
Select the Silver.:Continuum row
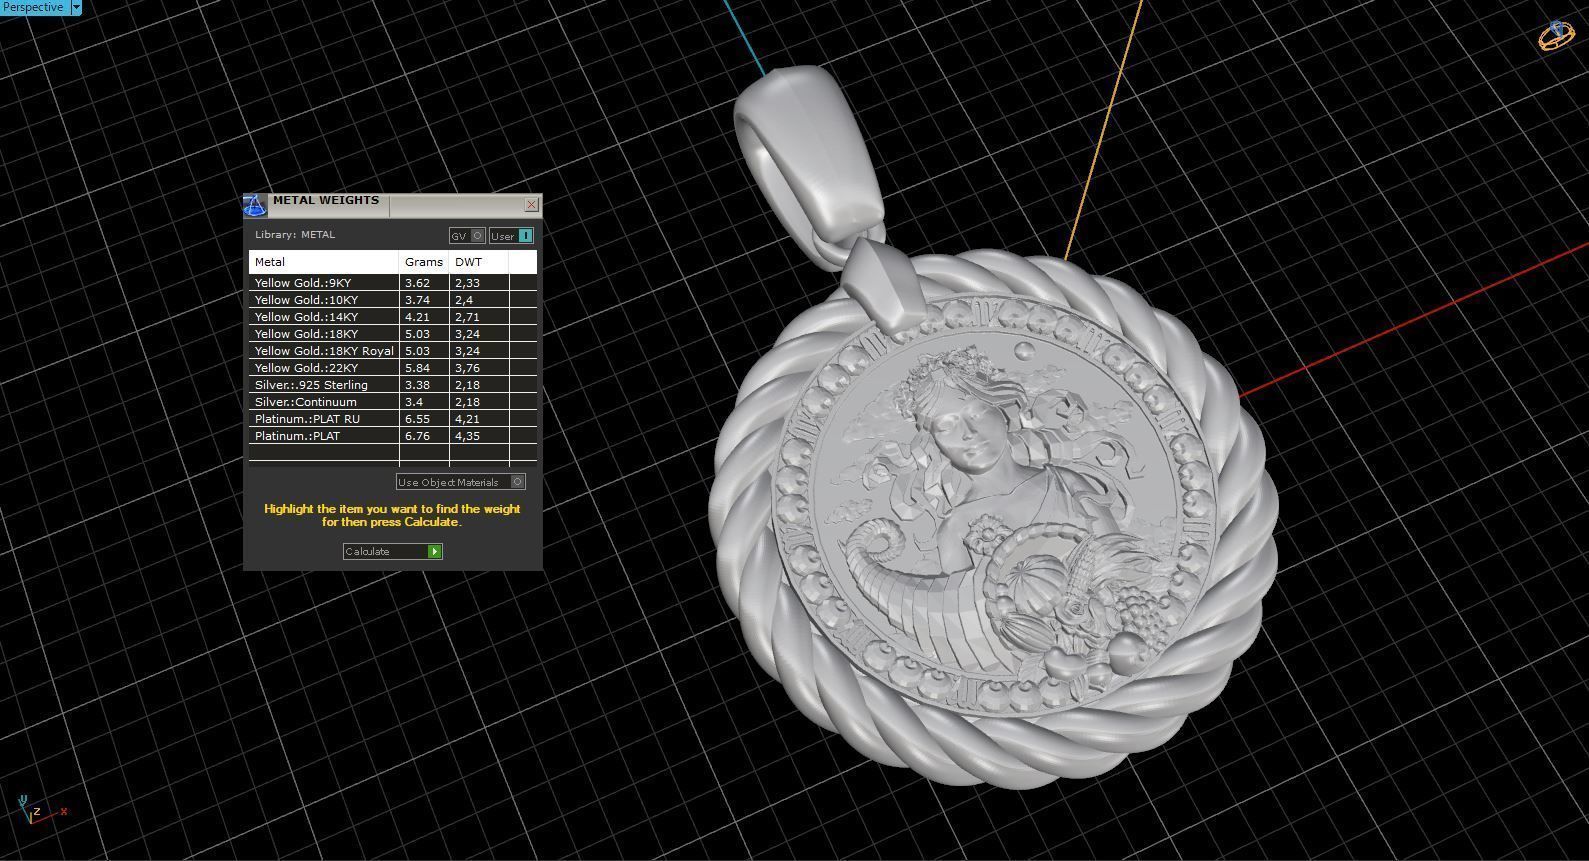[x=393, y=402]
